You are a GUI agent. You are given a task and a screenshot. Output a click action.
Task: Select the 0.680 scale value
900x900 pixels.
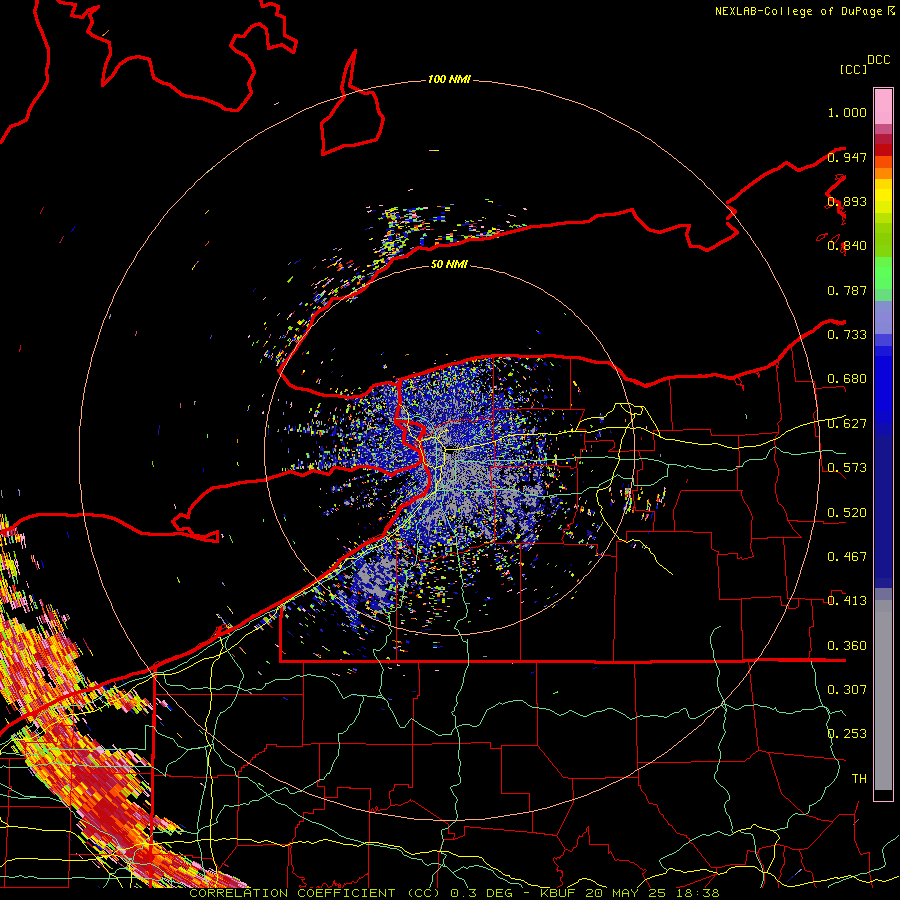[847, 379]
